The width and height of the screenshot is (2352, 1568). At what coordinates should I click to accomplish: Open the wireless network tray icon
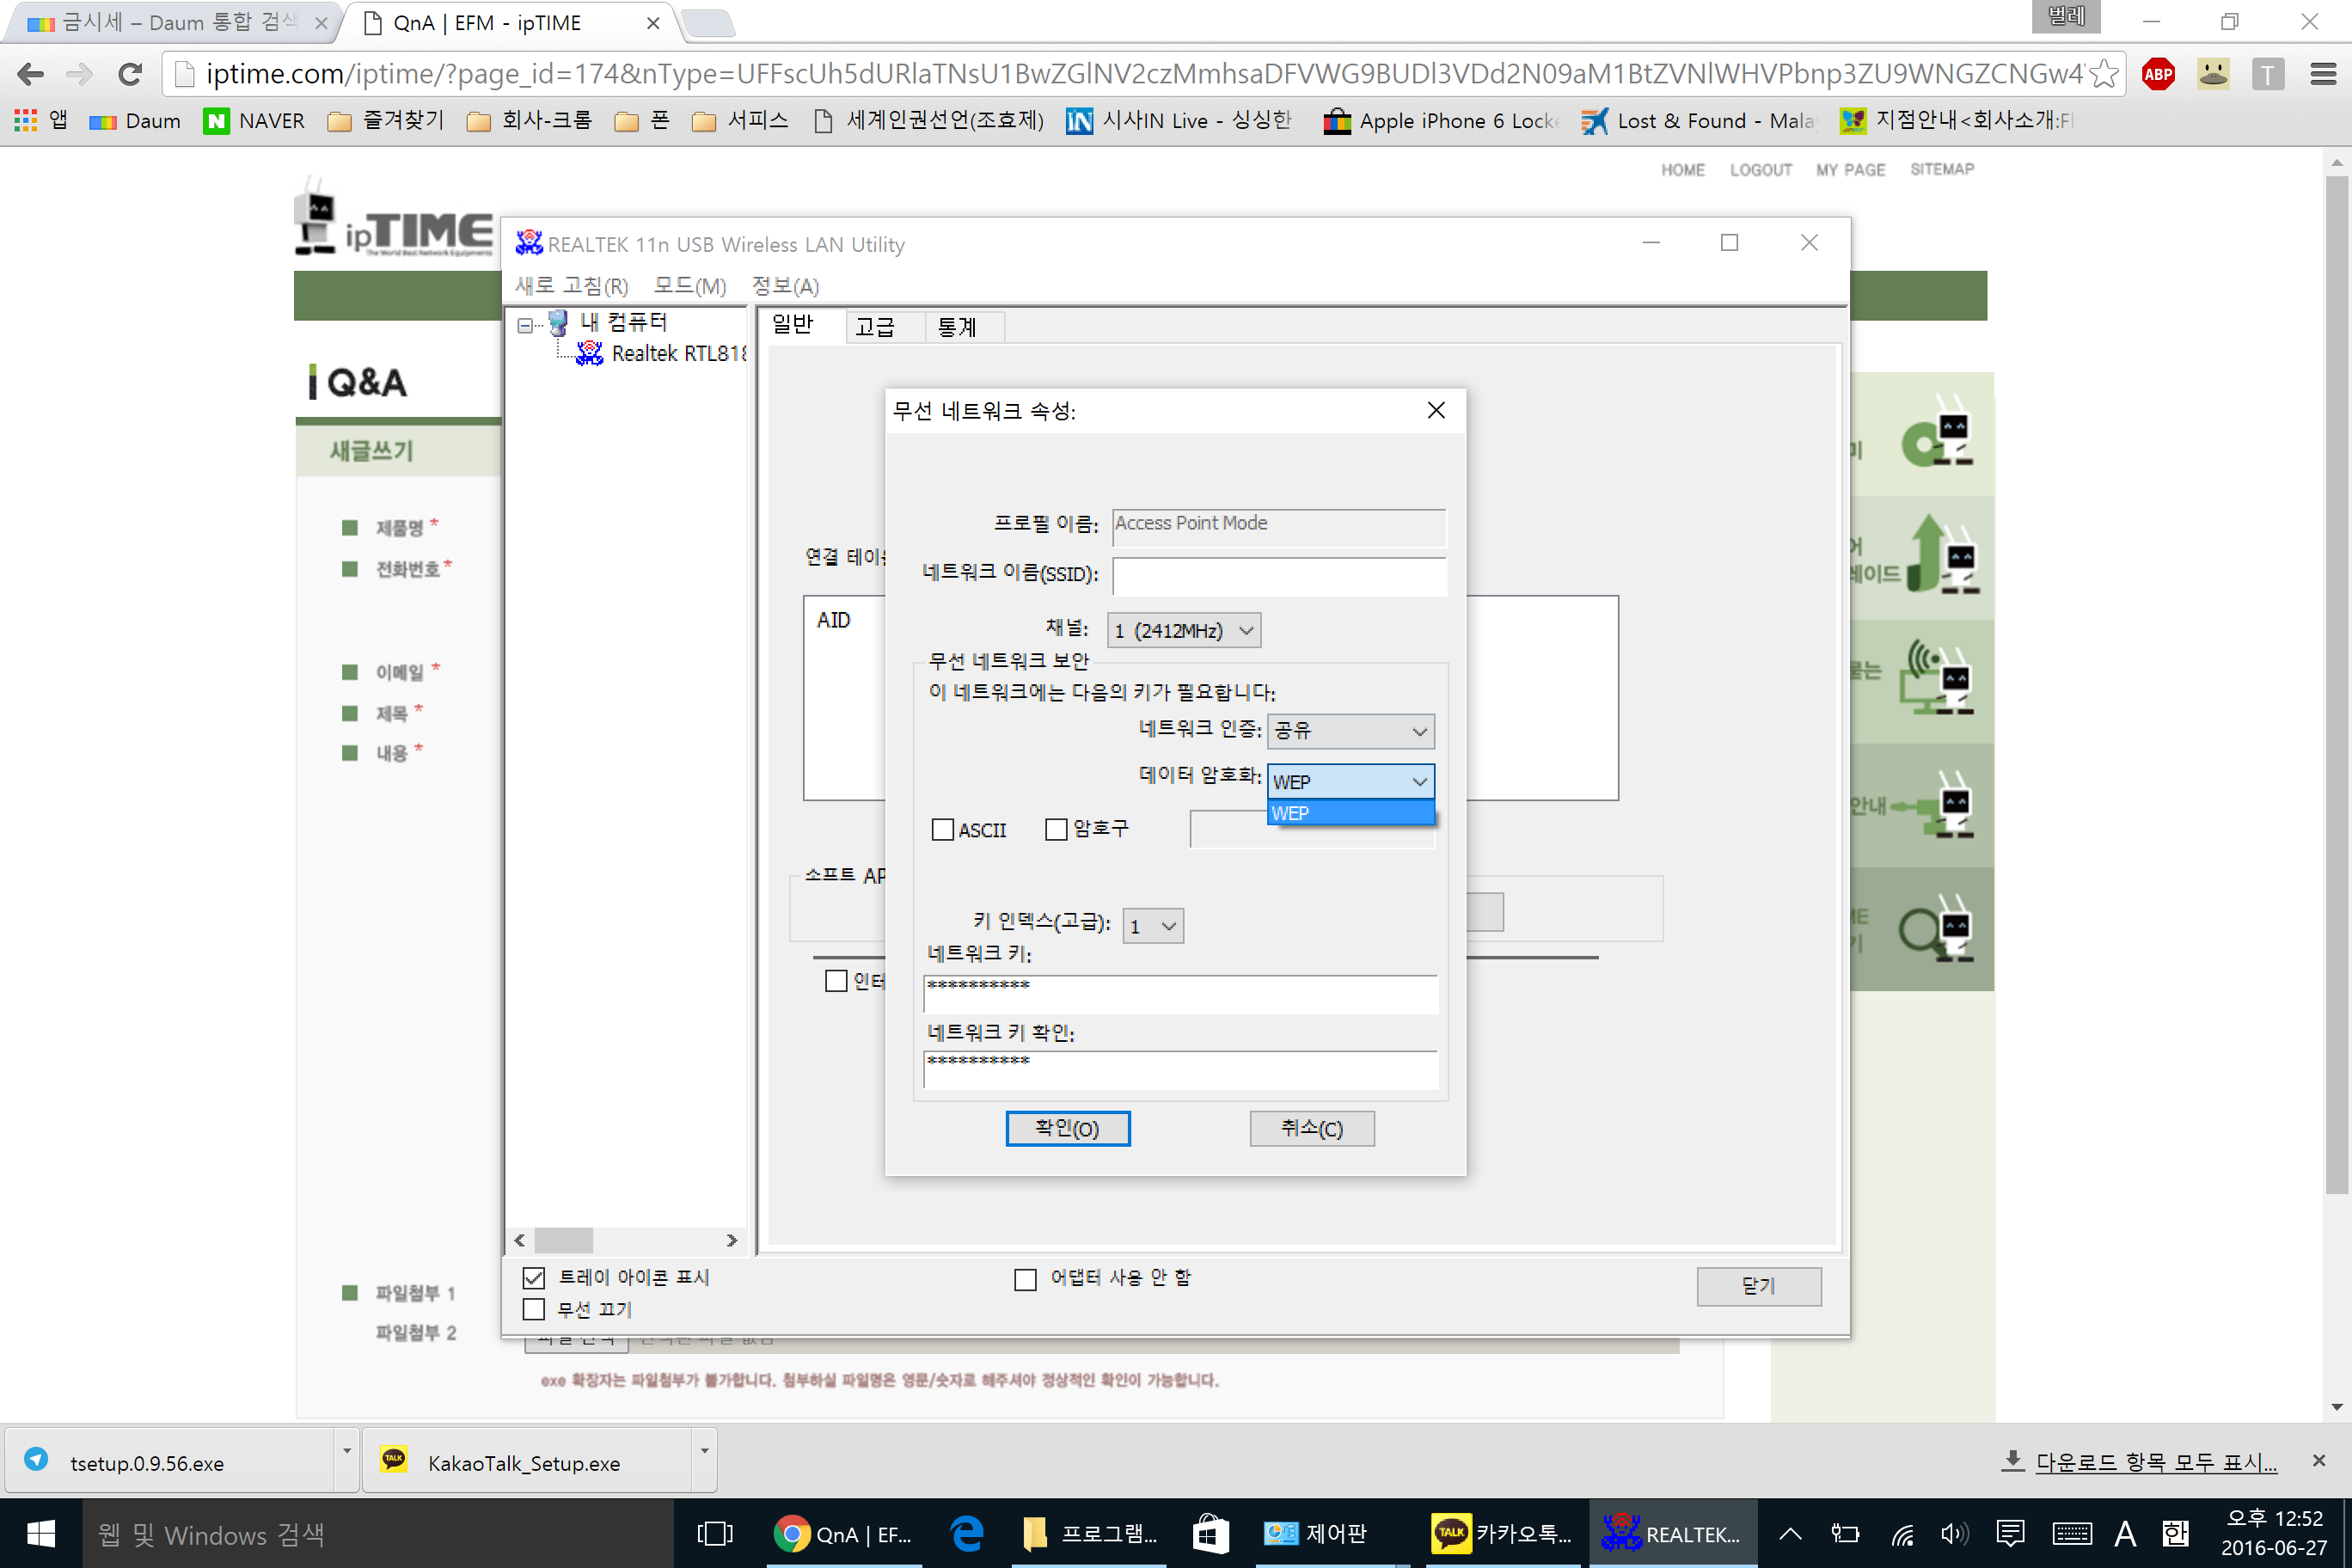(1902, 1534)
